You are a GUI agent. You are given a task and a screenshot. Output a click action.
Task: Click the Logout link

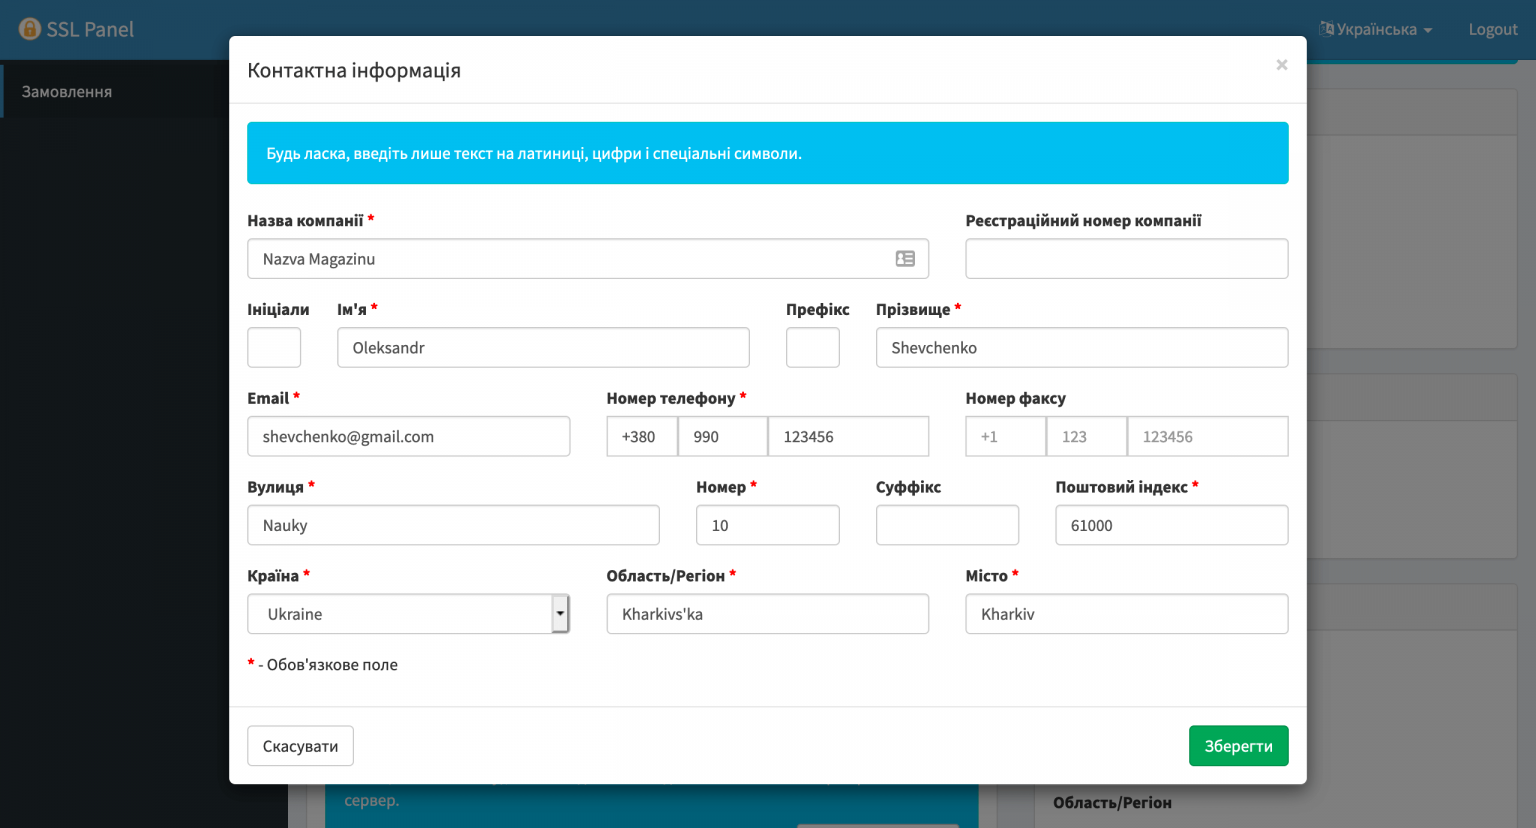tap(1492, 29)
